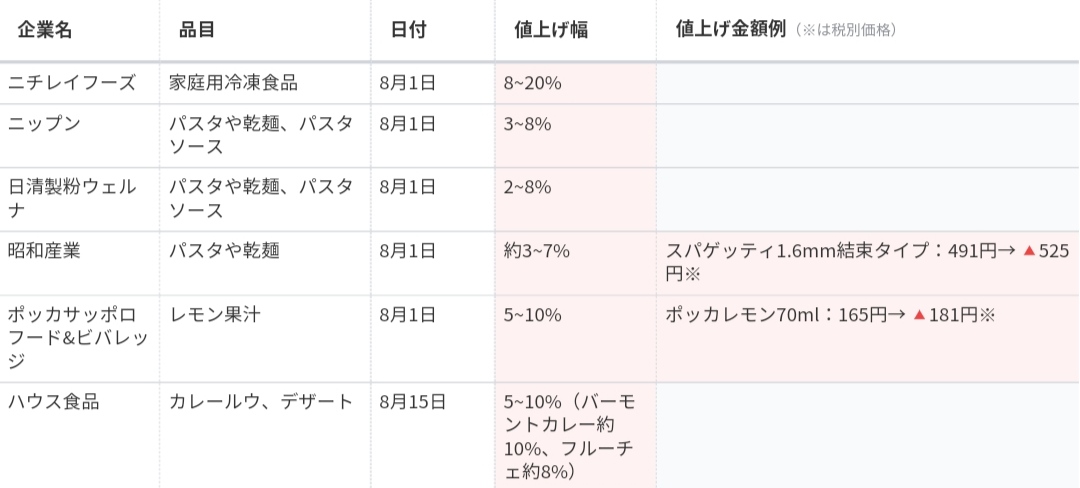Click the red triangle before 181円
Screen dimensions: 1080x488
pyautogui.click(x=919, y=315)
